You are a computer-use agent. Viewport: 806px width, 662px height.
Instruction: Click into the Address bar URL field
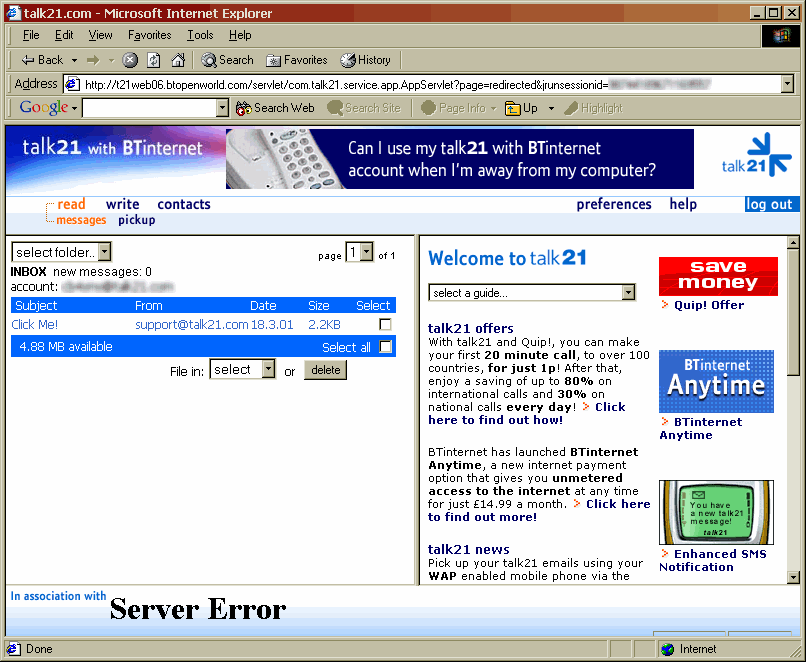[431, 84]
